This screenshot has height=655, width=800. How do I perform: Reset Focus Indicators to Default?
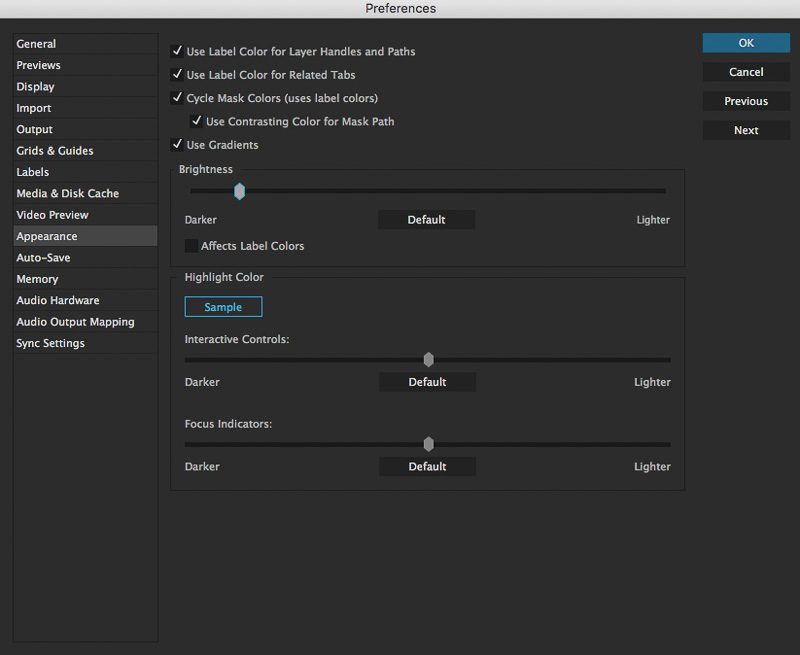coord(427,466)
